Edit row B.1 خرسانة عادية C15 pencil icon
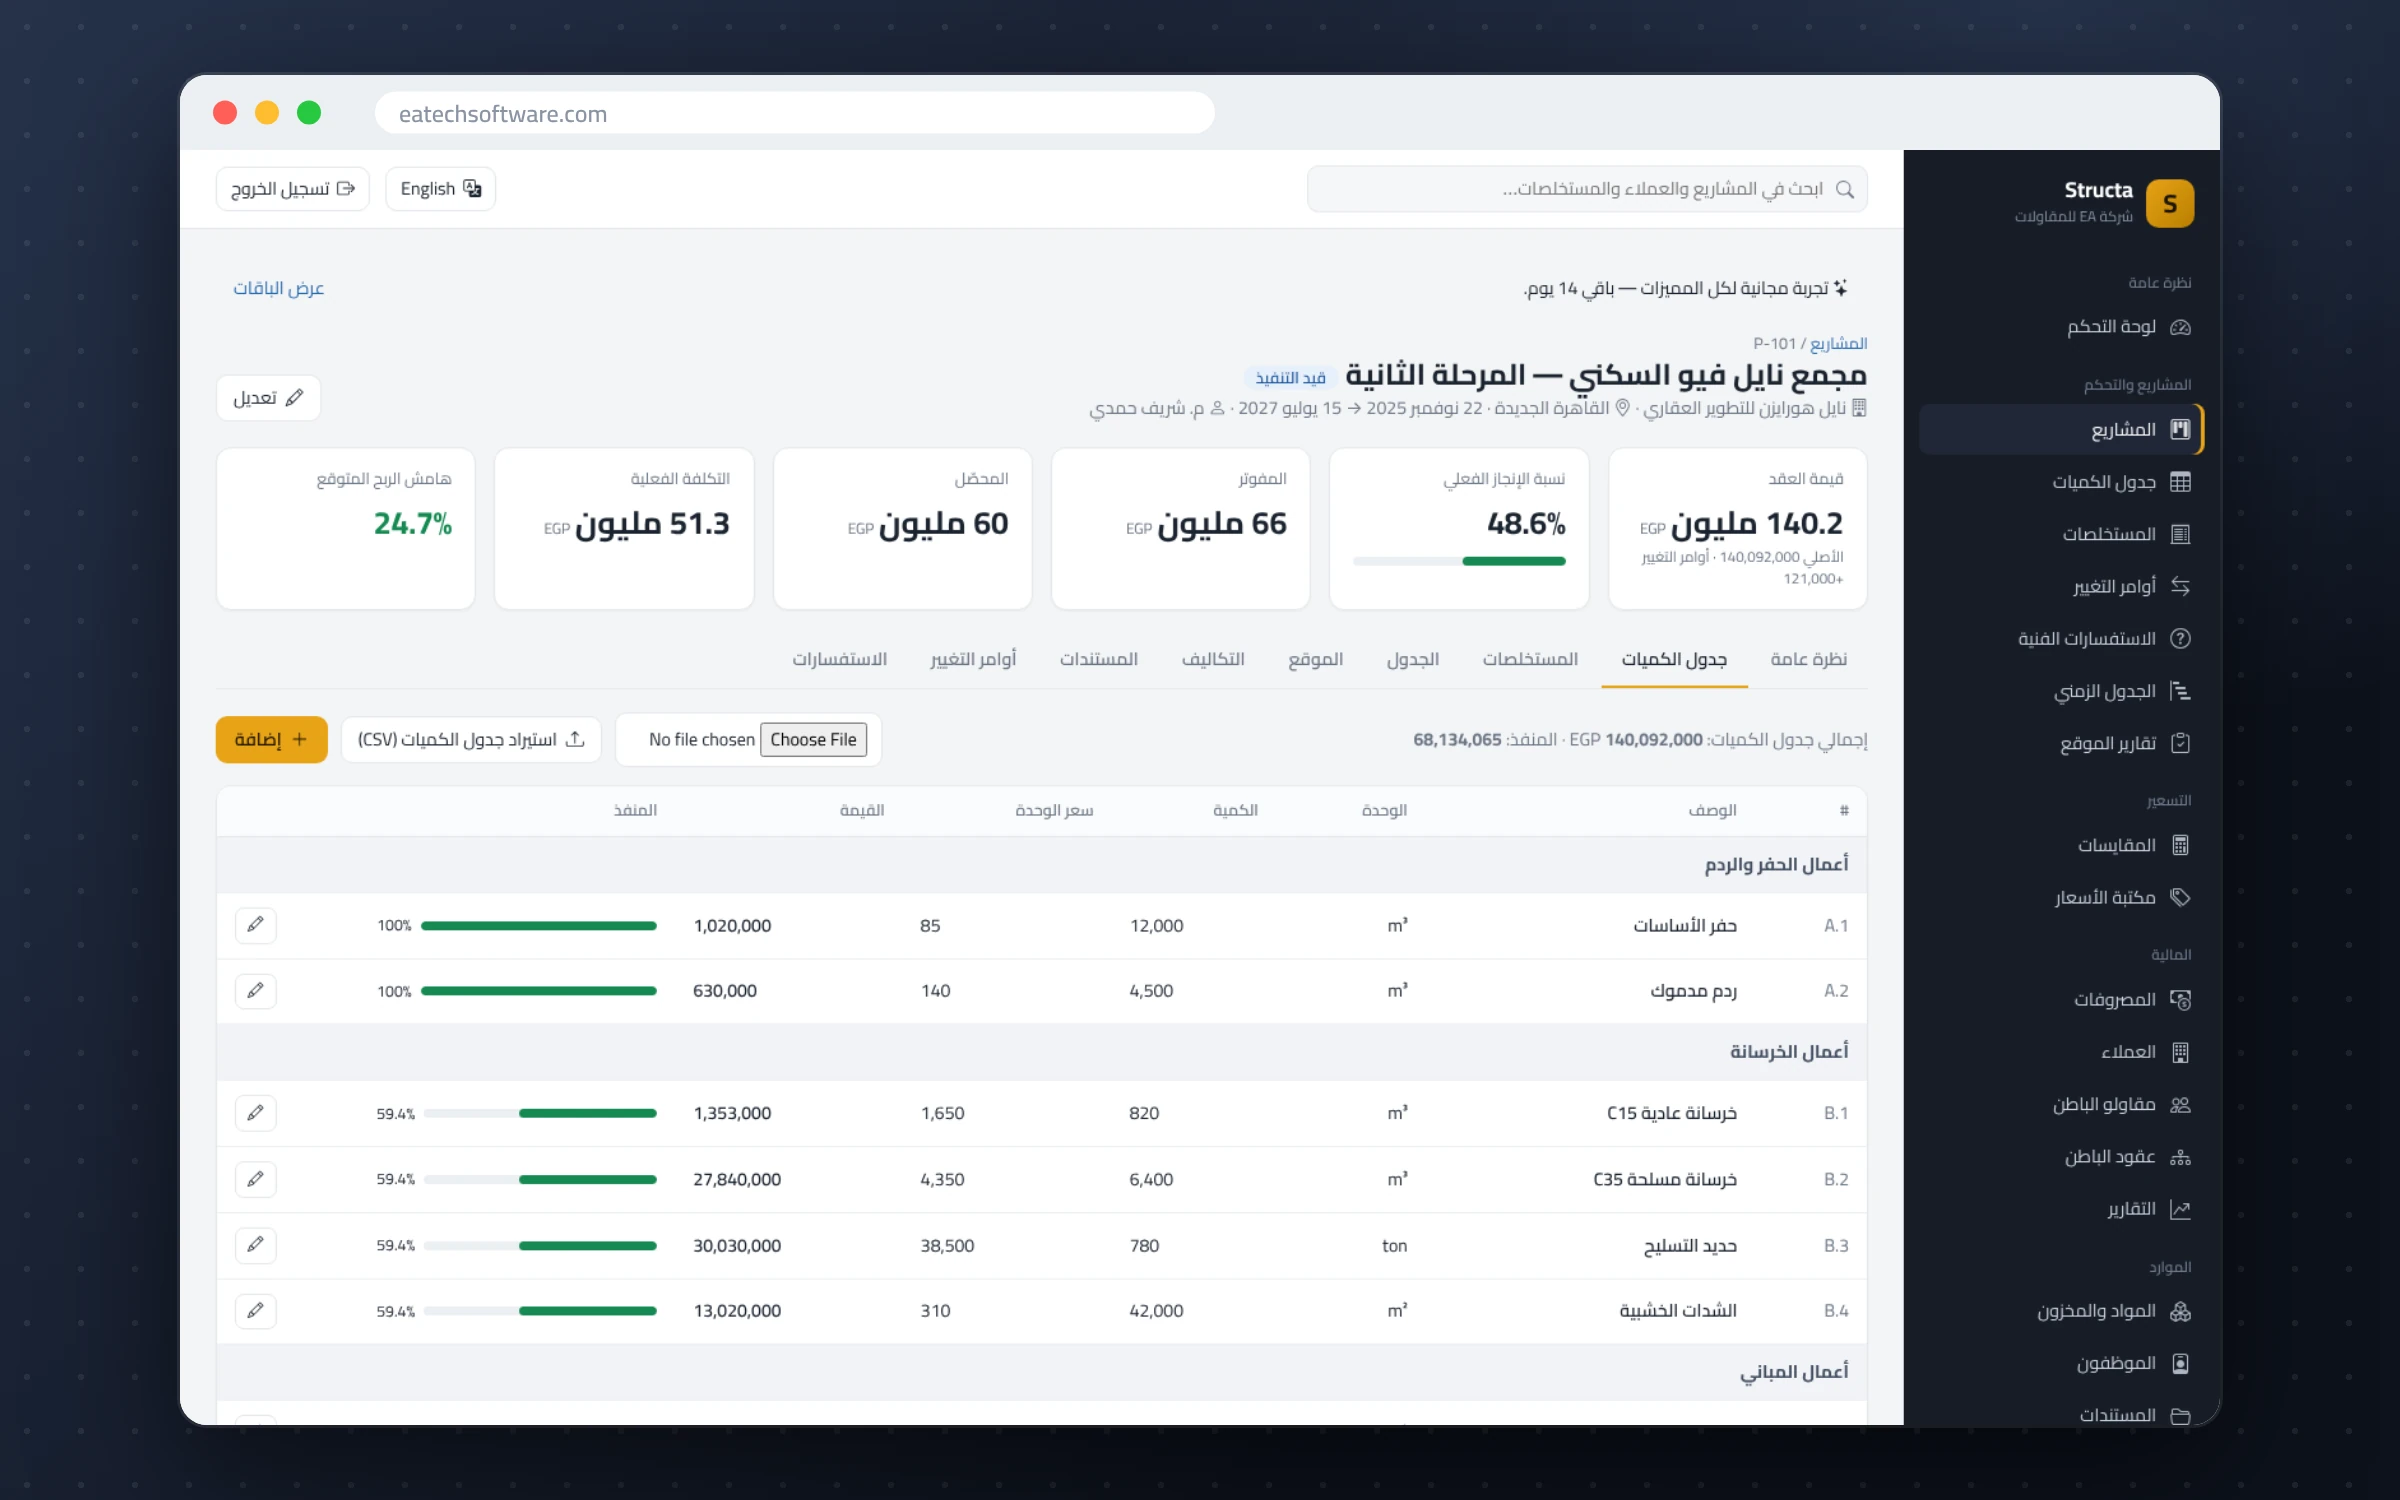Image resolution: width=2400 pixels, height=1500 pixels. (x=255, y=1113)
